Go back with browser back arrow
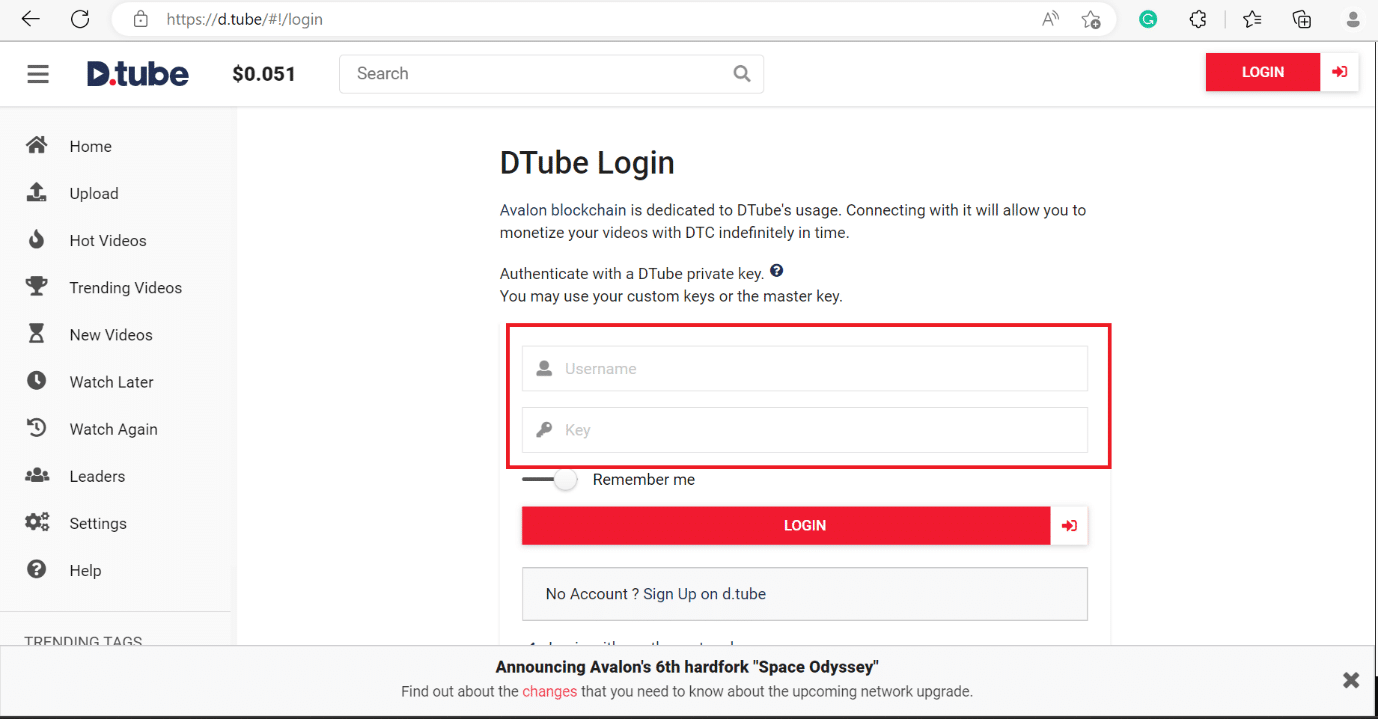The height and width of the screenshot is (719, 1378). coord(31,19)
